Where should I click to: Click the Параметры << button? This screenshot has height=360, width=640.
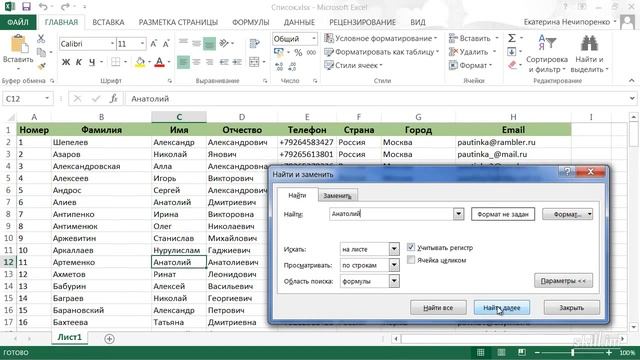pyautogui.click(x=563, y=281)
